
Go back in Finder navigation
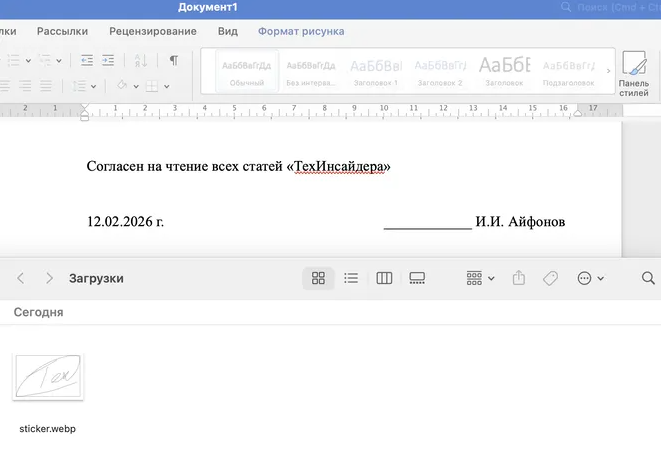(21, 278)
